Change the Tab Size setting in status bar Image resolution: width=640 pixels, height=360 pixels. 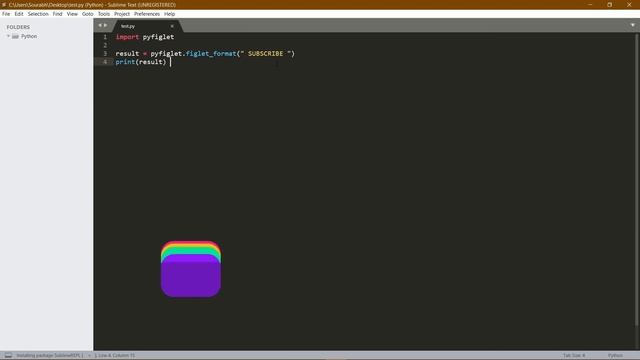574,356
